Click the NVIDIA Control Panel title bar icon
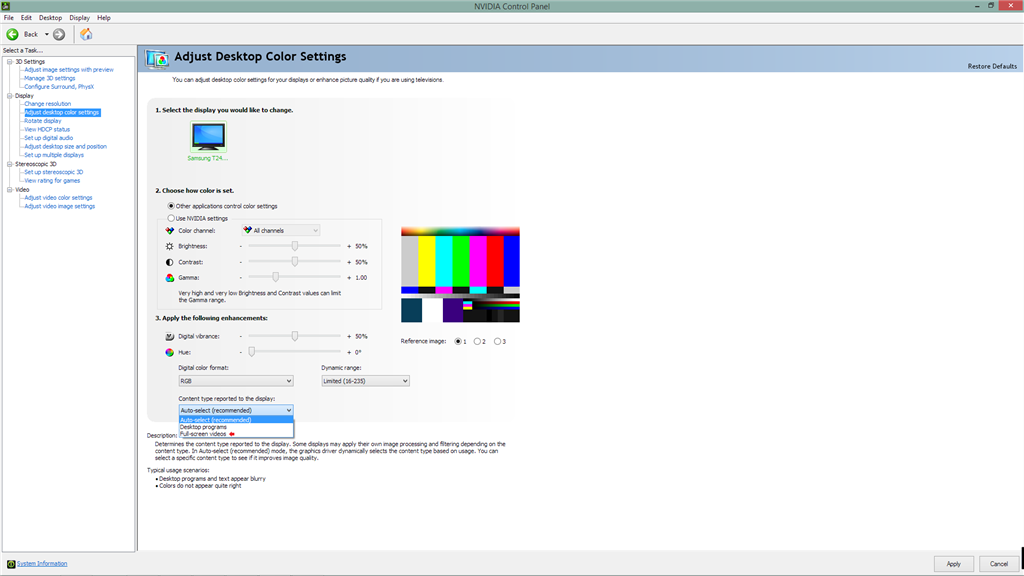This screenshot has height=576, width=1024. pos(6,6)
